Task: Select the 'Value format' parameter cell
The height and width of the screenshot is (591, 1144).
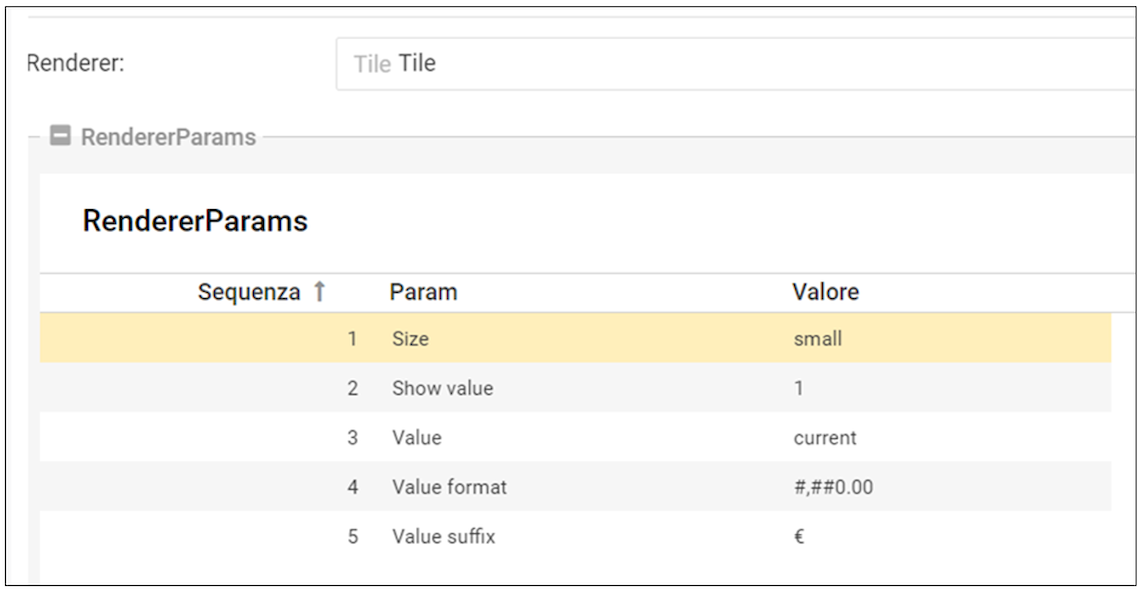Action: point(449,487)
